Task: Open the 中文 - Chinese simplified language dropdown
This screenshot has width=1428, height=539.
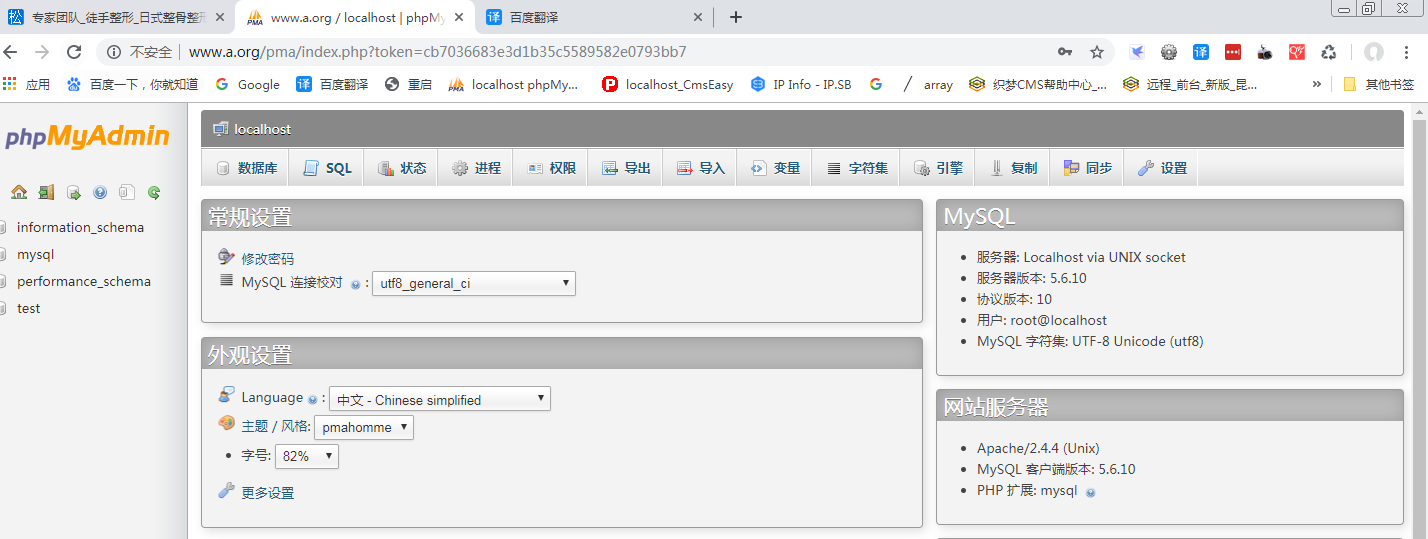Action: (440, 399)
